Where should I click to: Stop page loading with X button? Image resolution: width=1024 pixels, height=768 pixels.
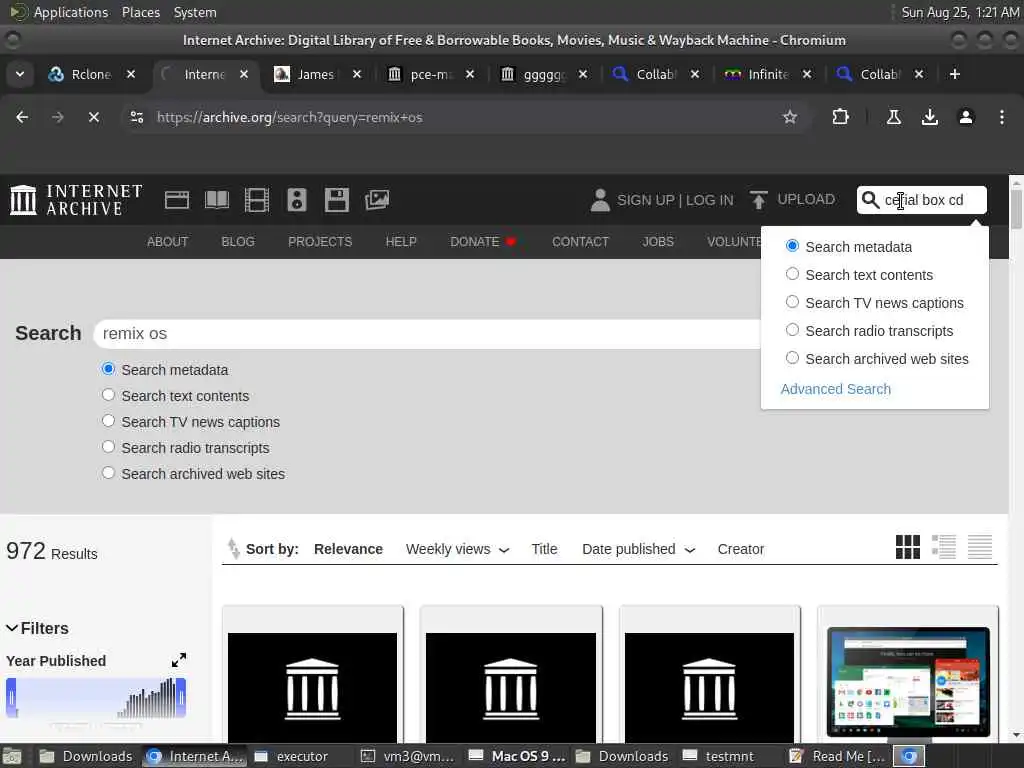[93, 117]
